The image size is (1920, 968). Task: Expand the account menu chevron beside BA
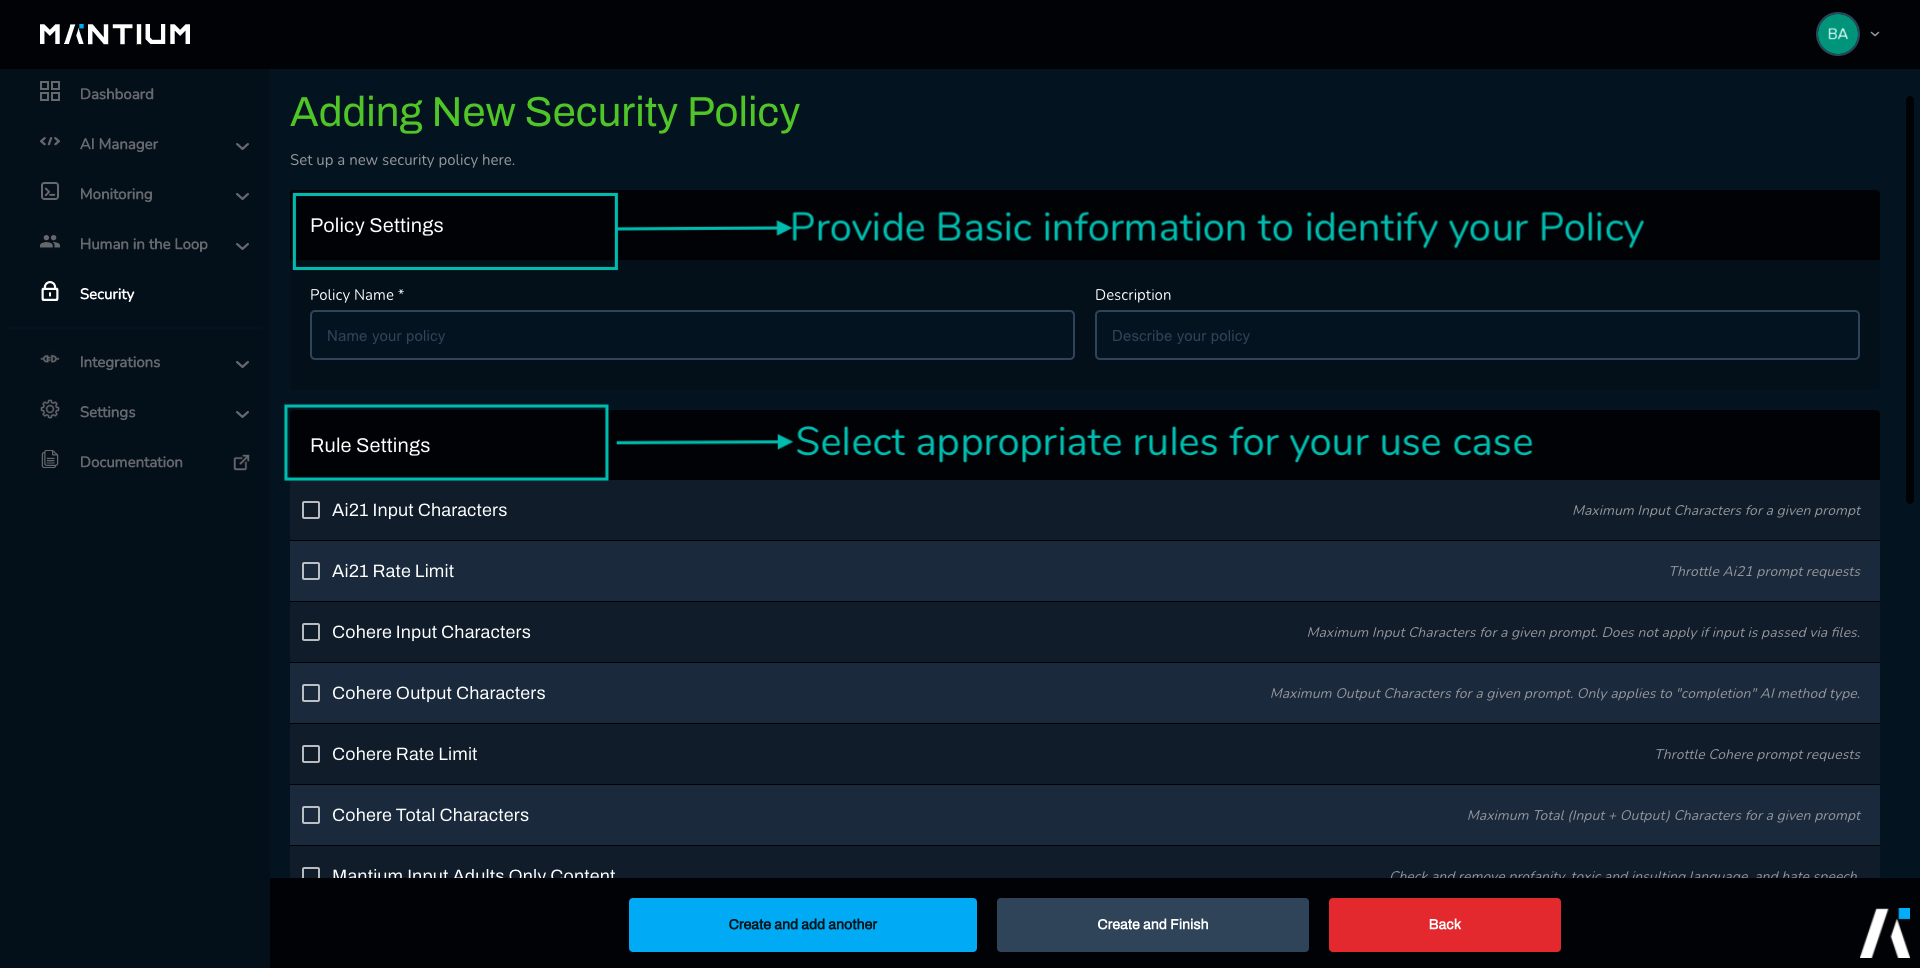[1875, 34]
